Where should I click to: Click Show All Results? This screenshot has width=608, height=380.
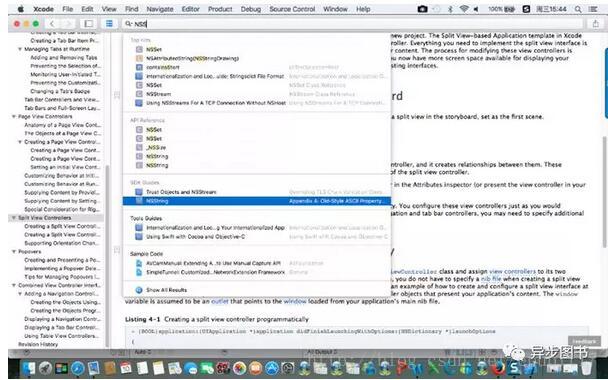pyautogui.click(x=166, y=290)
